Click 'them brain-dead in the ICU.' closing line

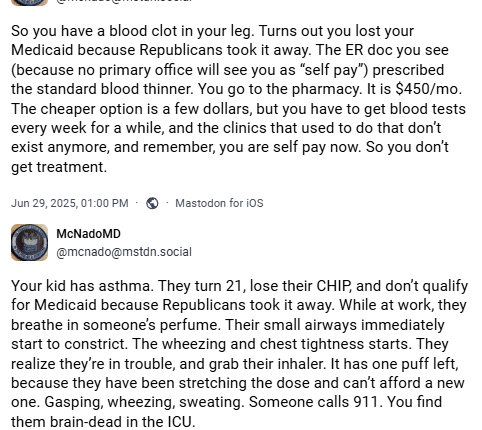pos(103,422)
